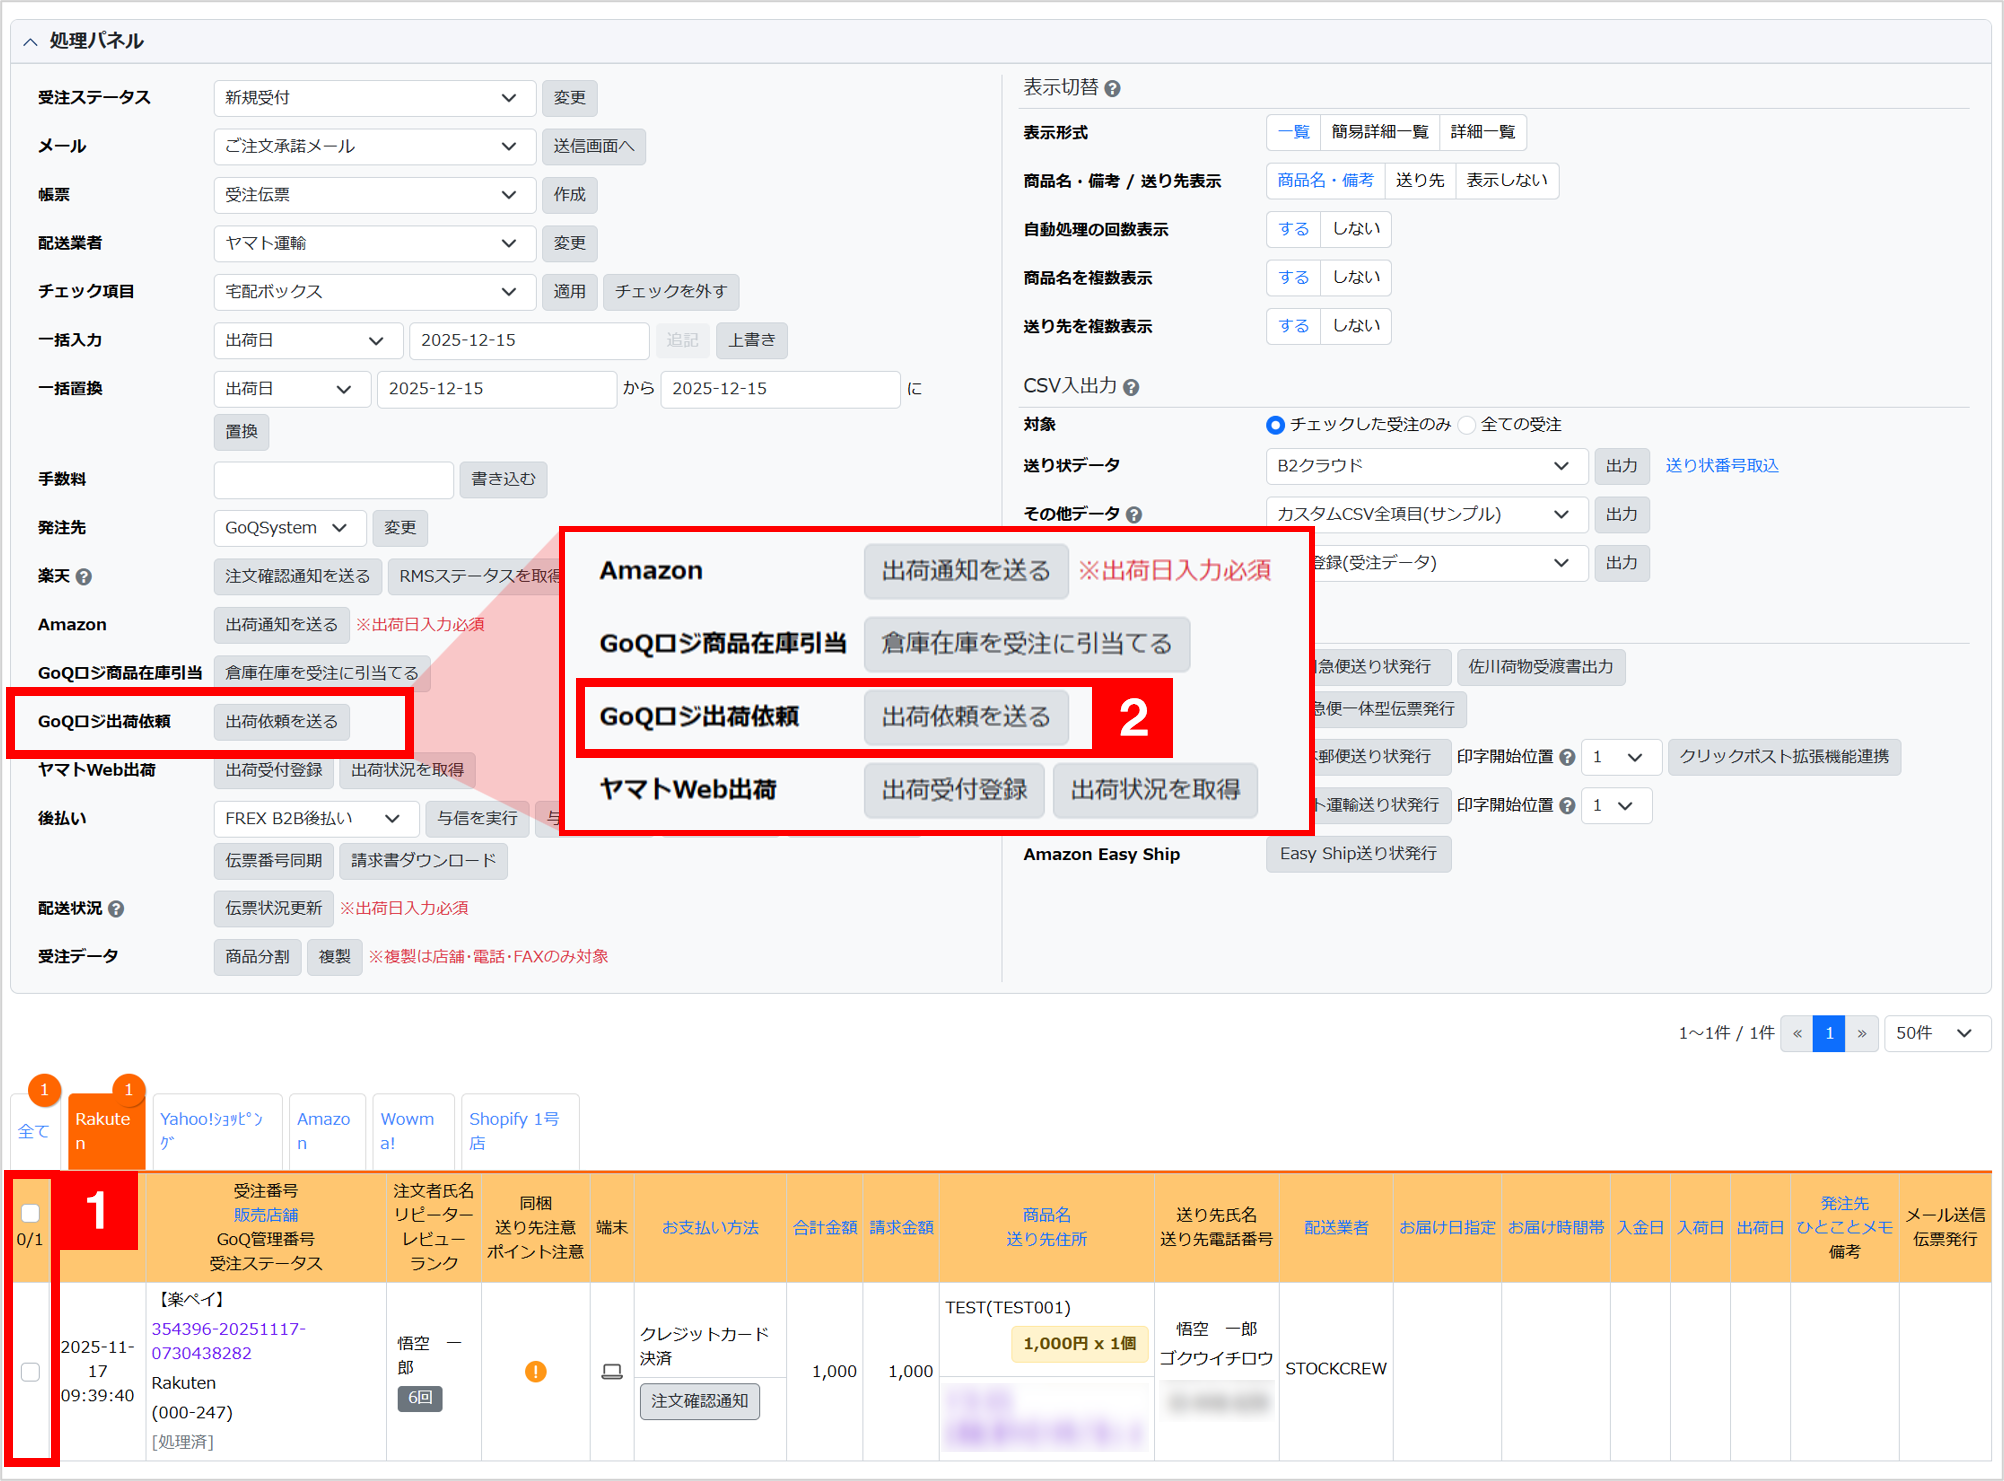Open the 送り状番号取込 link
2004x1481 pixels.
1721,466
